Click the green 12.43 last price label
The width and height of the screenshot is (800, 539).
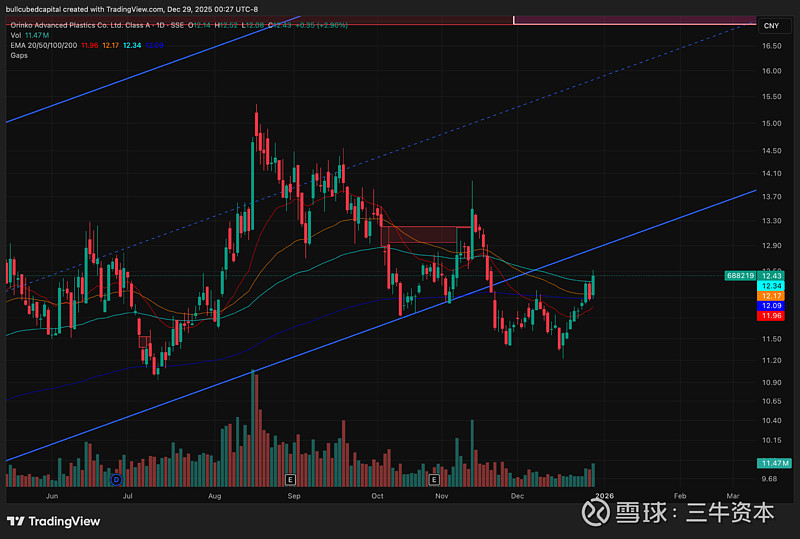coord(772,275)
